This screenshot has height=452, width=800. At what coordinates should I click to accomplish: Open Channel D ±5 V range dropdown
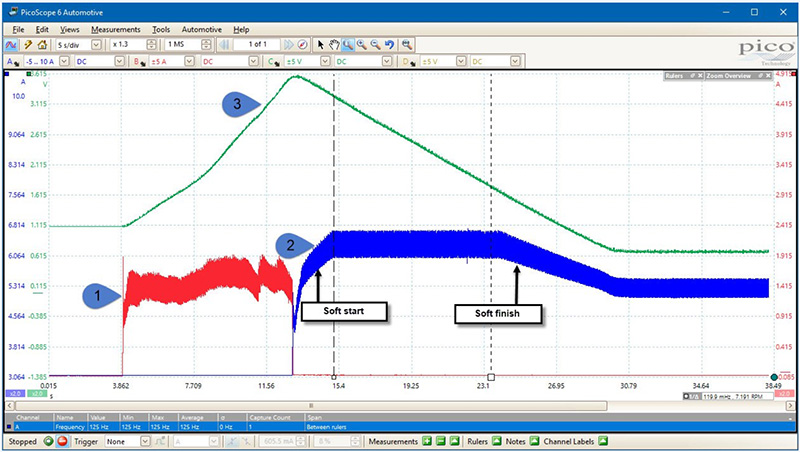(x=443, y=61)
